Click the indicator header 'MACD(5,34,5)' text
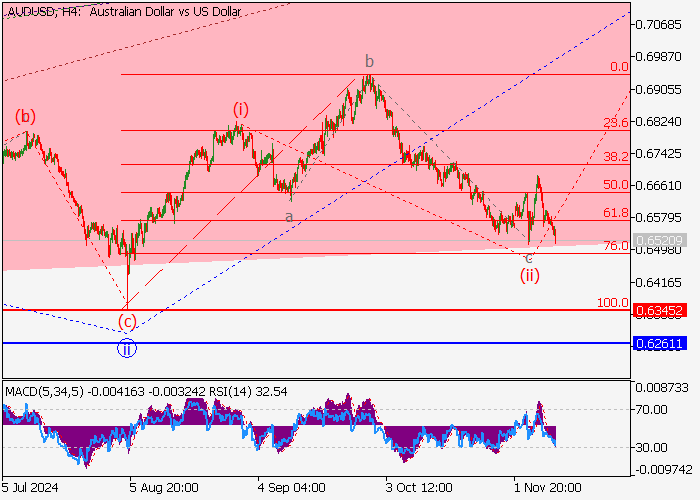This screenshot has width=700, height=500. click(44, 392)
